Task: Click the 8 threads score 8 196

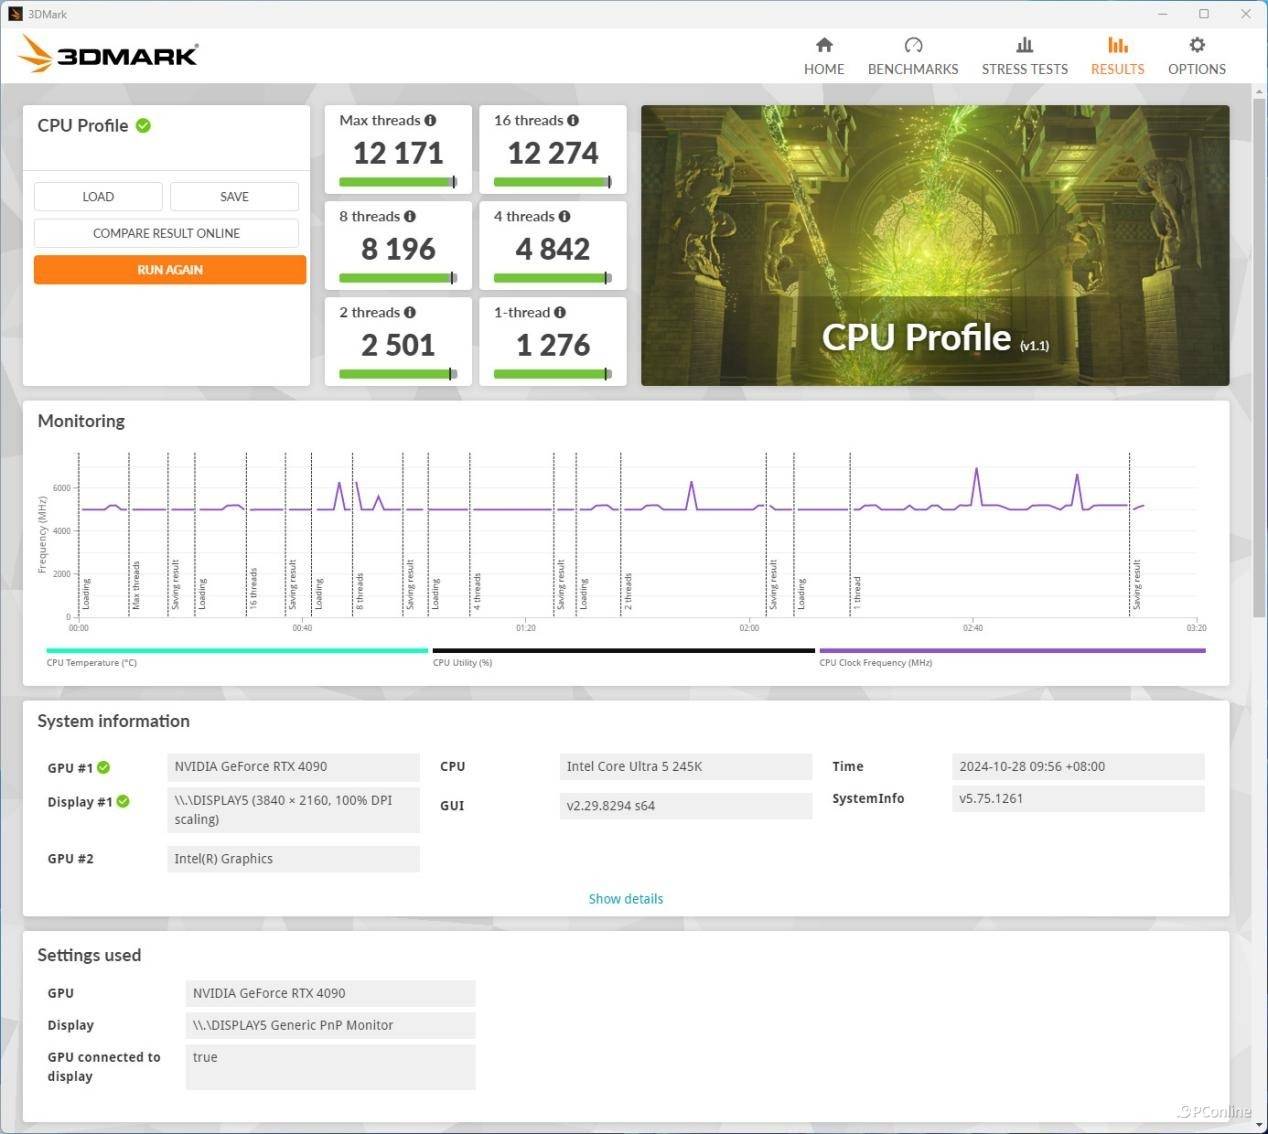Action: [398, 249]
